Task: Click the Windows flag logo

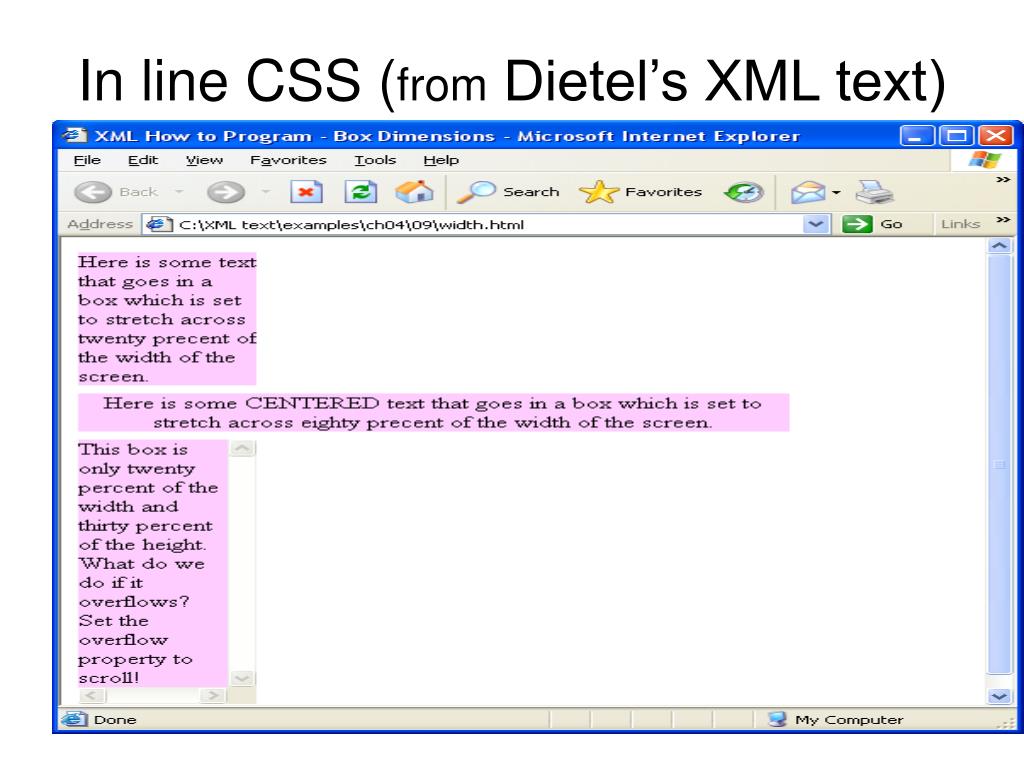Action: click(984, 159)
